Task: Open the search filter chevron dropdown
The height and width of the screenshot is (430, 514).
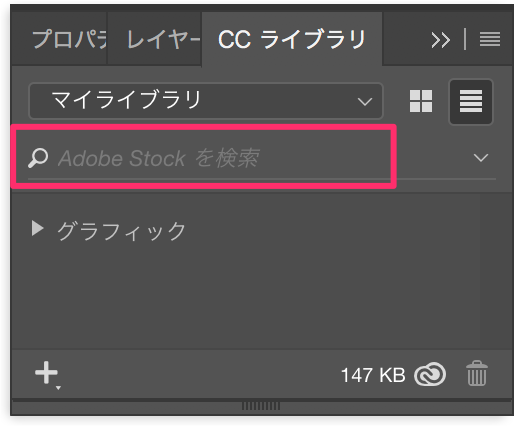Action: [481, 157]
